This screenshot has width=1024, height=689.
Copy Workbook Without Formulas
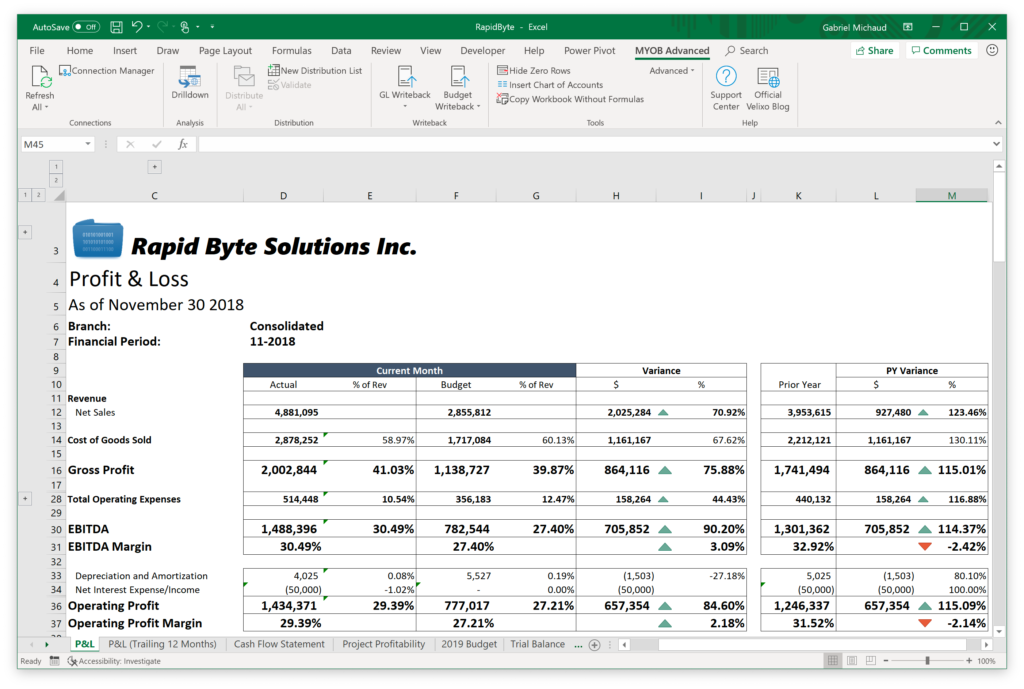click(x=570, y=99)
